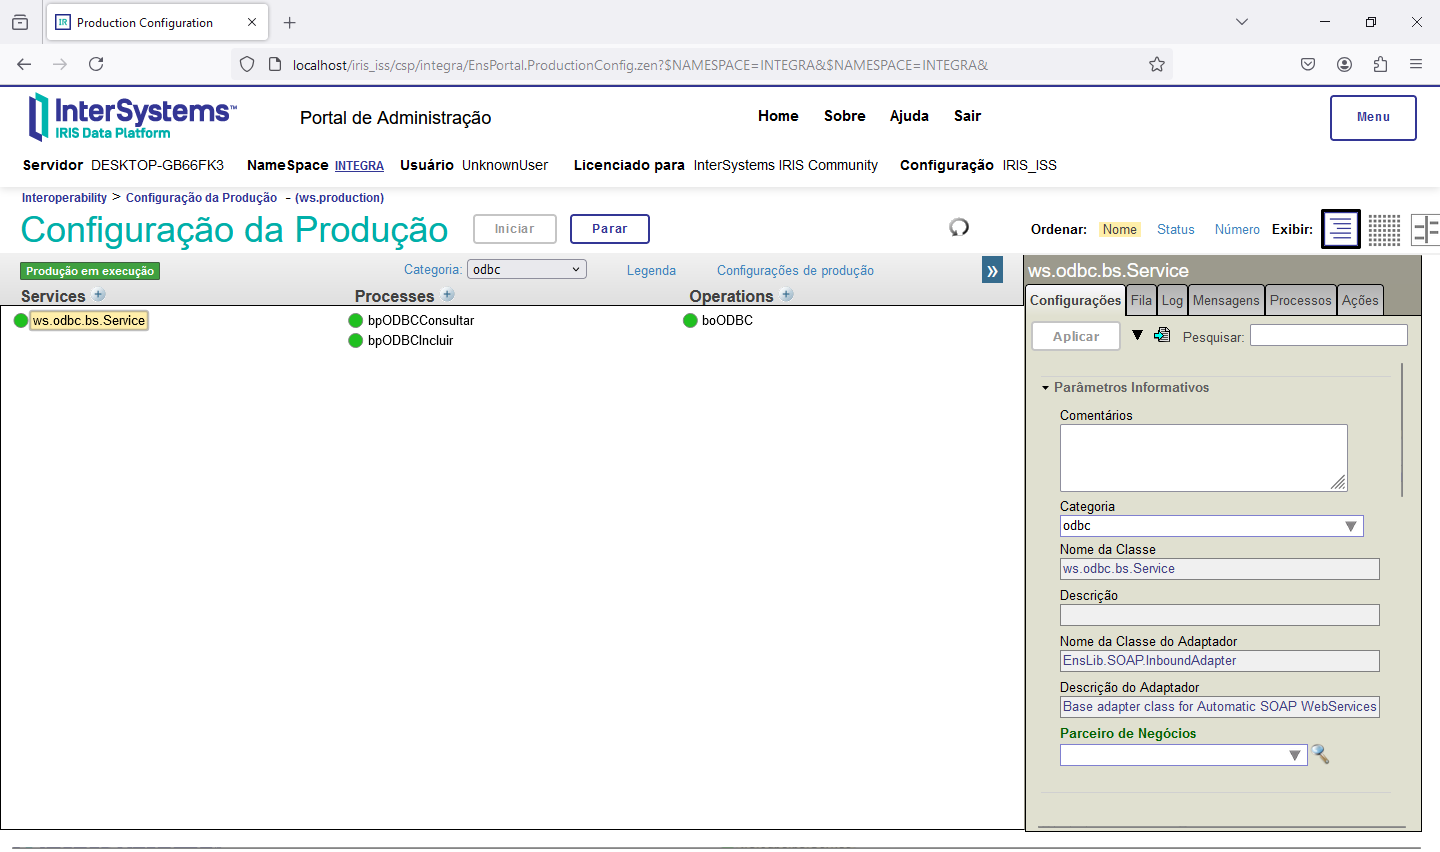The height and width of the screenshot is (852, 1440).
Task: Click the magnifier icon beside Parceiro de Negócios
Action: (x=1320, y=755)
